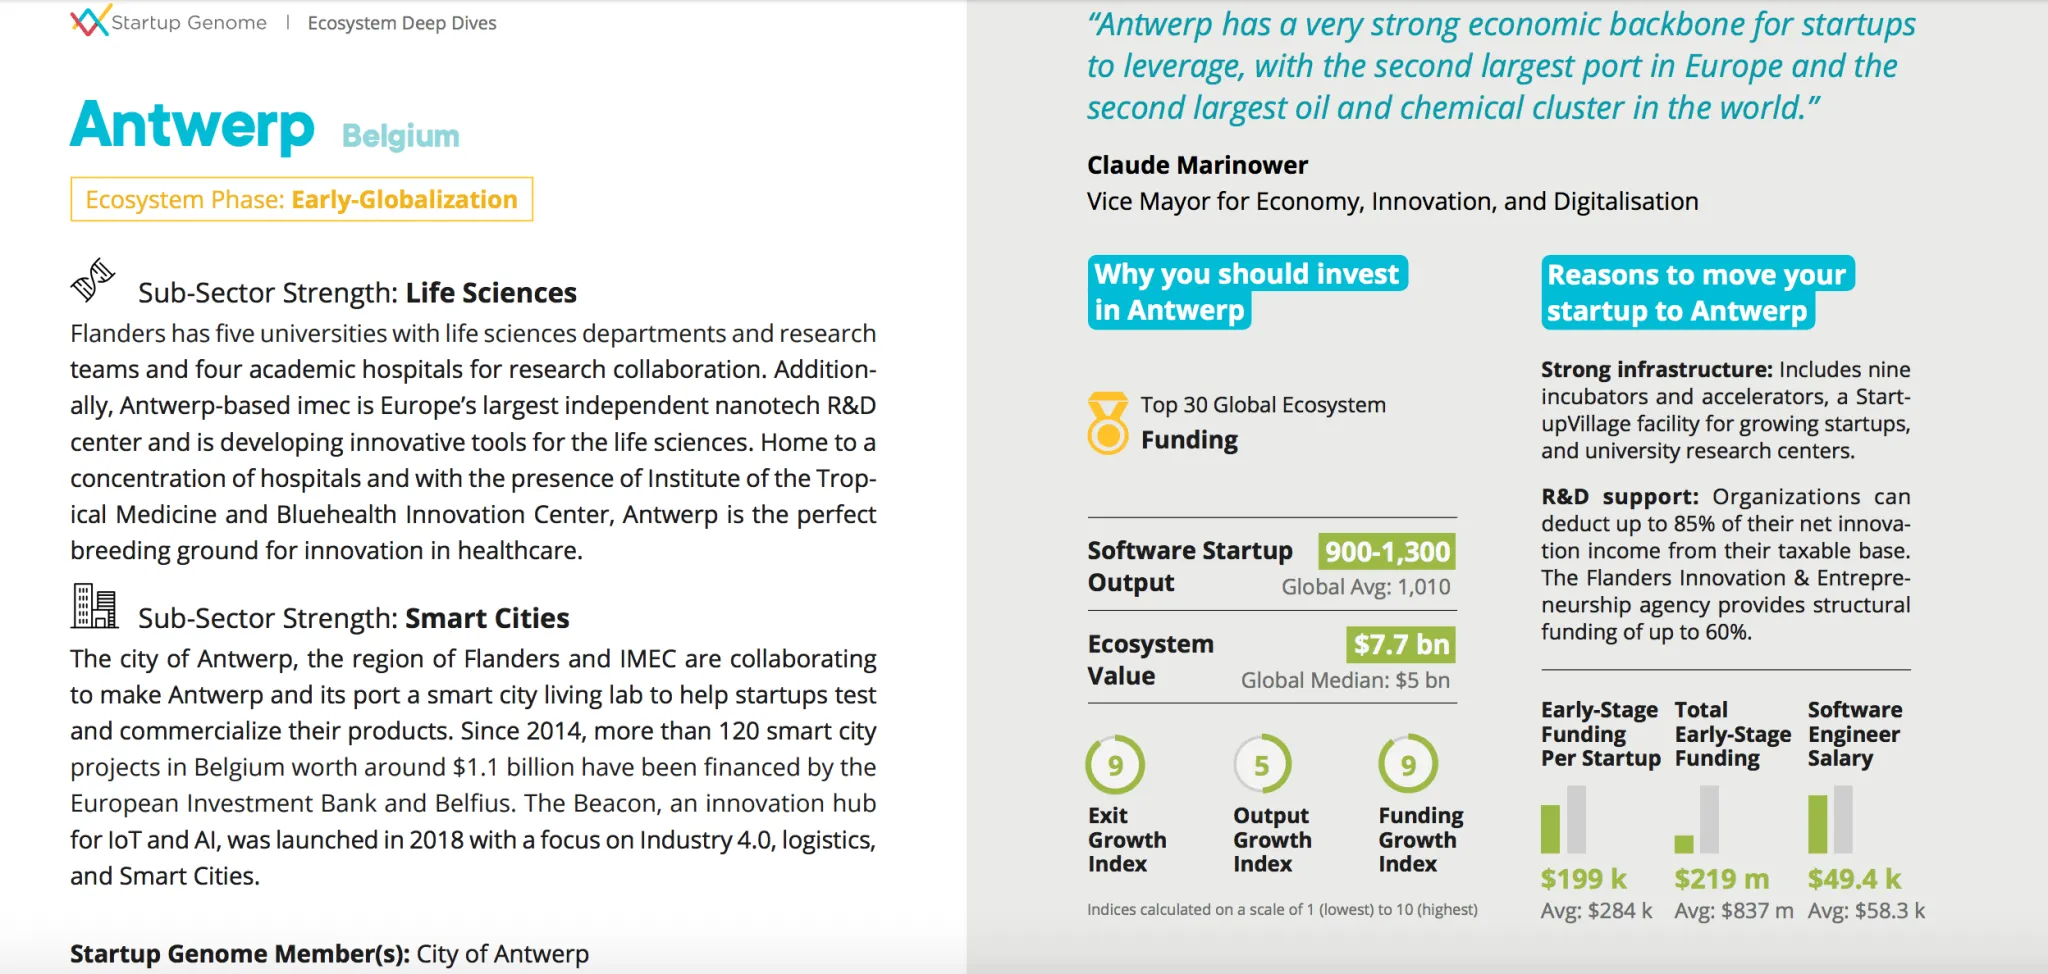Select the Ecosystem Deep Dives header text

point(402,23)
